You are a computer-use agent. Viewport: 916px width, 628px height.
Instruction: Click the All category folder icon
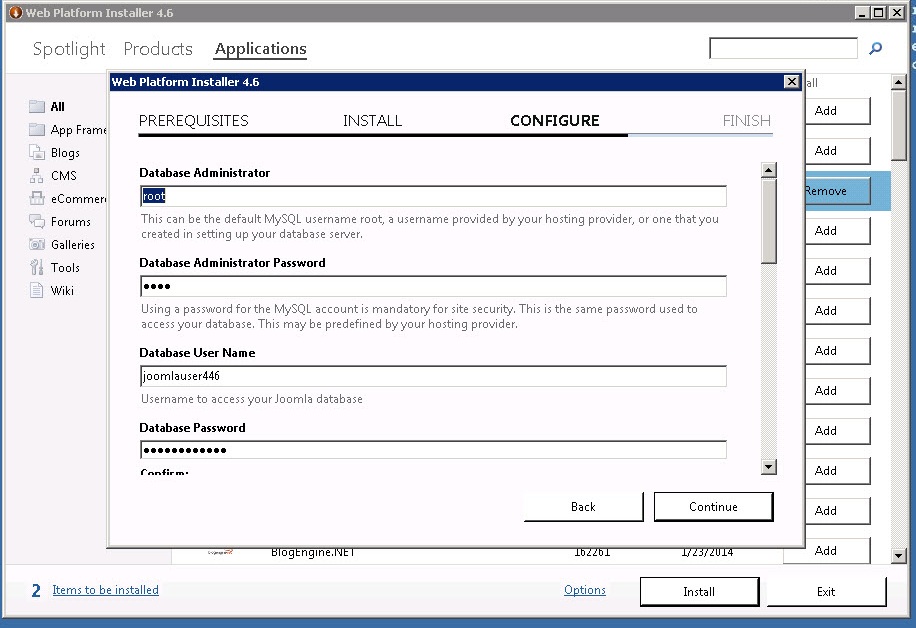(x=37, y=106)
